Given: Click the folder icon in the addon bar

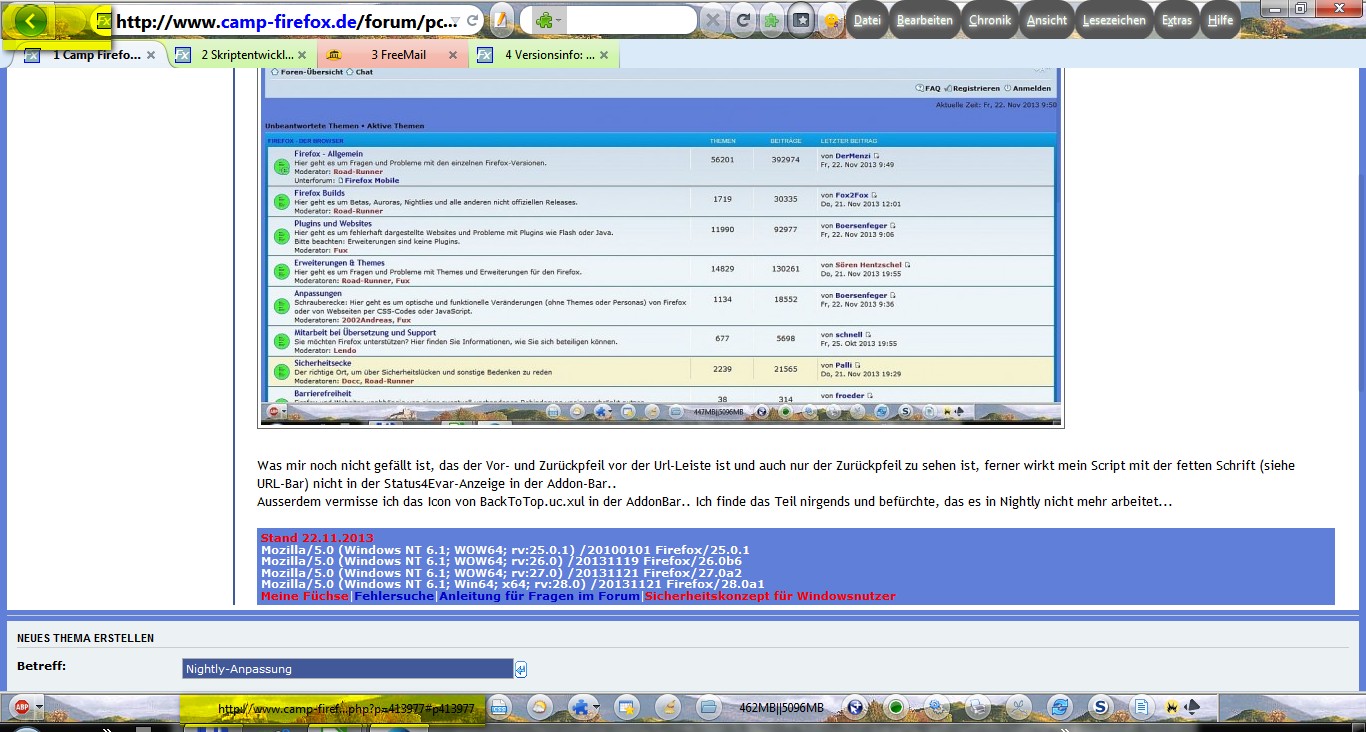Looking at the screenshot, I should [708, 707].
